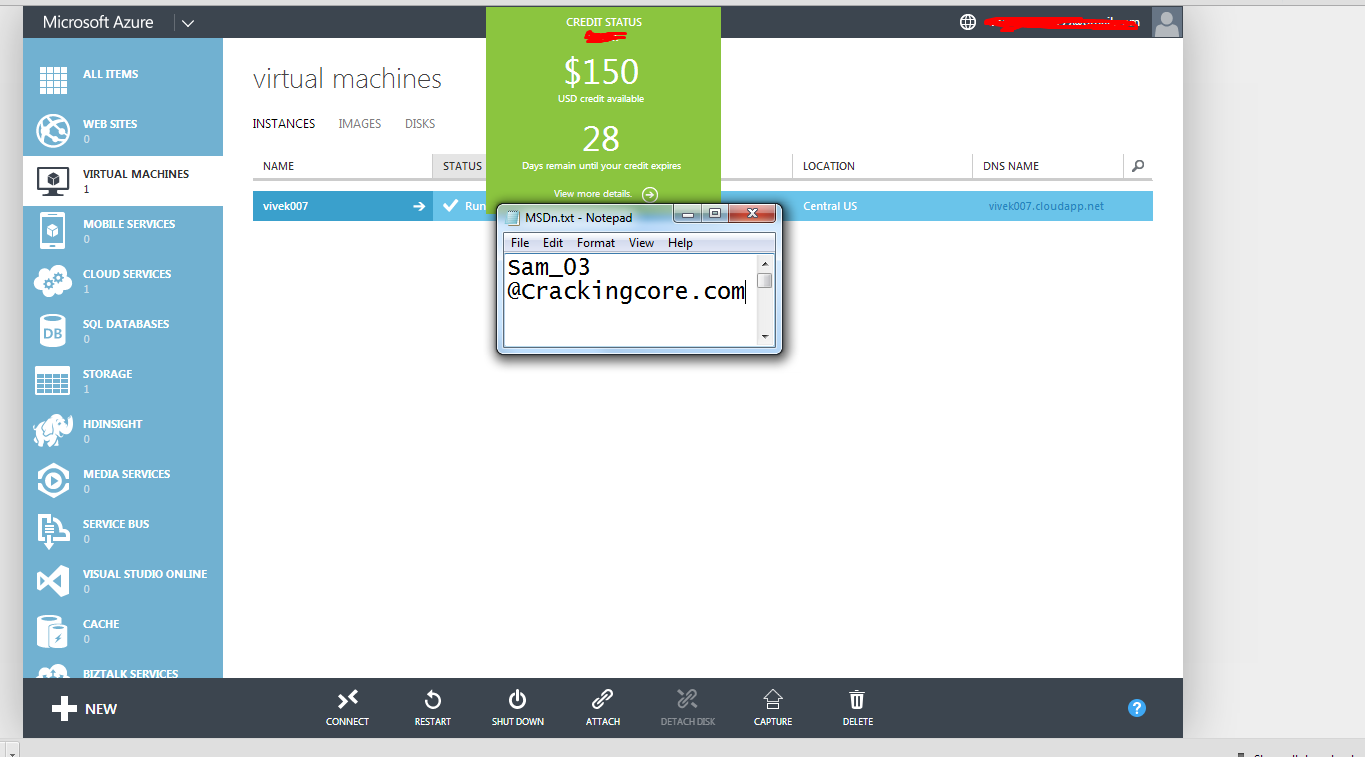Open Notepad Help menu
1365x757 pixels.
point(680,243)
